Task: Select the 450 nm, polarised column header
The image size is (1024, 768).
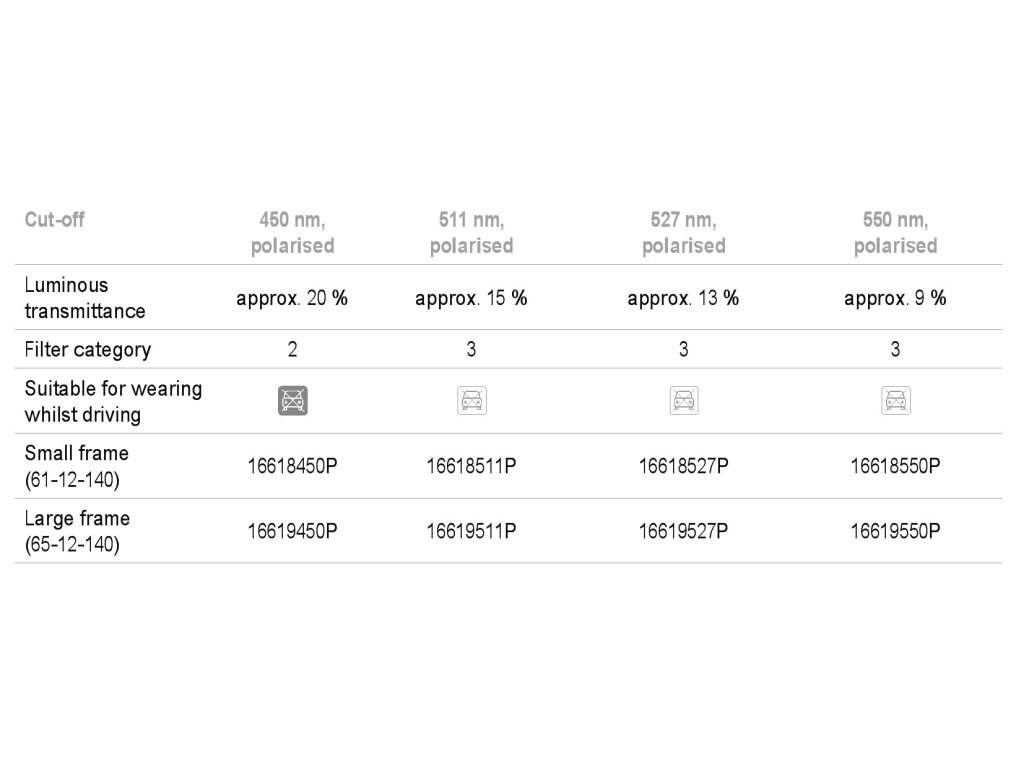Action: (x=292, y=233)
